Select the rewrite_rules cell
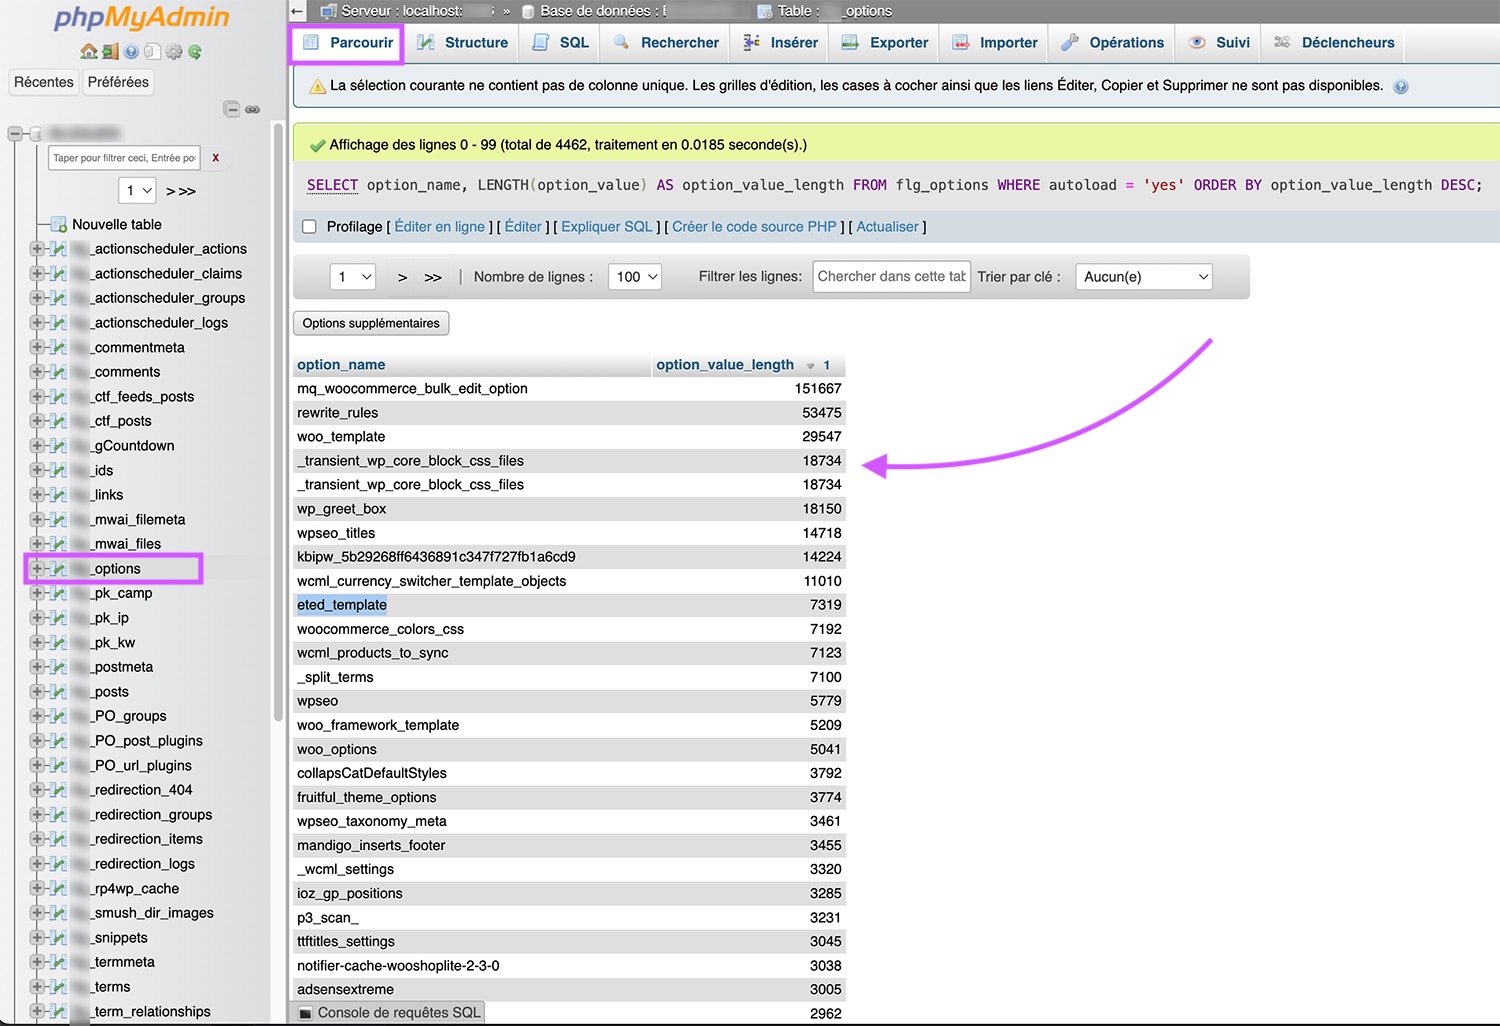The image size is (1500, 1026). (472, 413)
